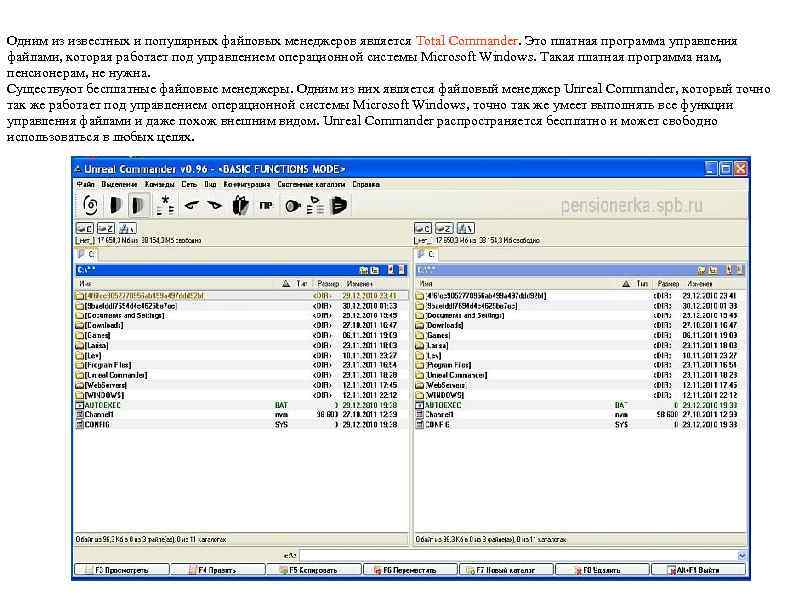
Task: Click the list-with-triangle toolbar icon
Action: [316, 205]
